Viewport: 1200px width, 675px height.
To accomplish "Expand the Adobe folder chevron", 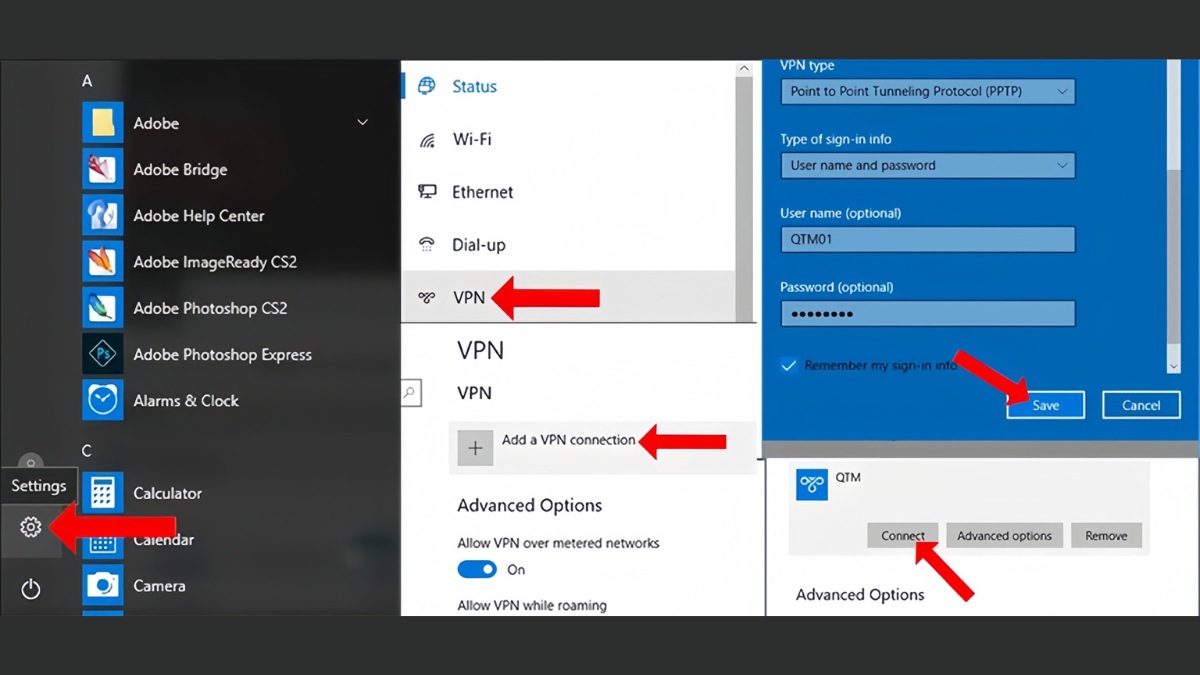I will [362, 123].
